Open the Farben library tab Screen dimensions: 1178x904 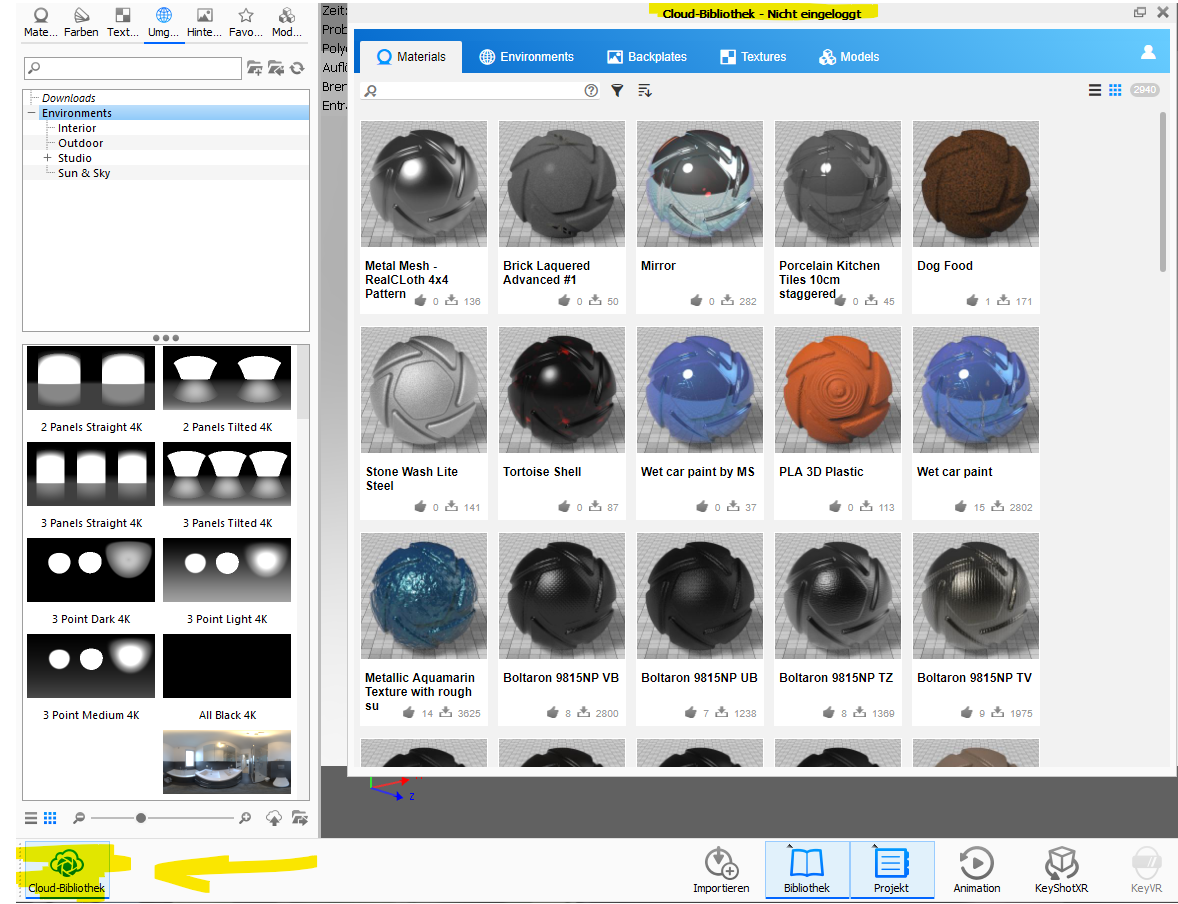[x=81, y=23]
